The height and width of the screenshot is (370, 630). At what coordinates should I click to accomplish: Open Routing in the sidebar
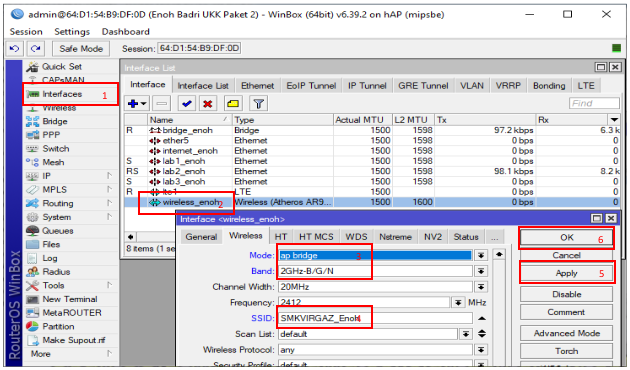pyautogui.click(x=58, y=203)
